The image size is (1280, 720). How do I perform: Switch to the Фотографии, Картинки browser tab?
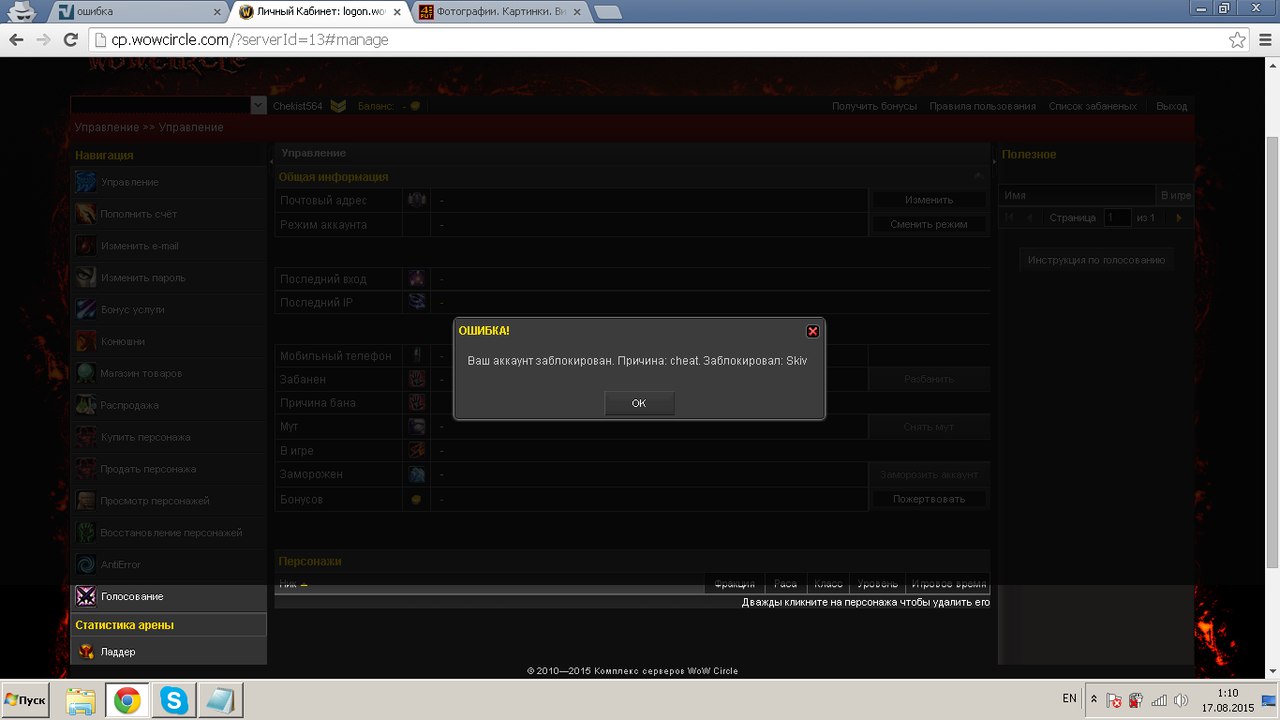coord(499,12)
